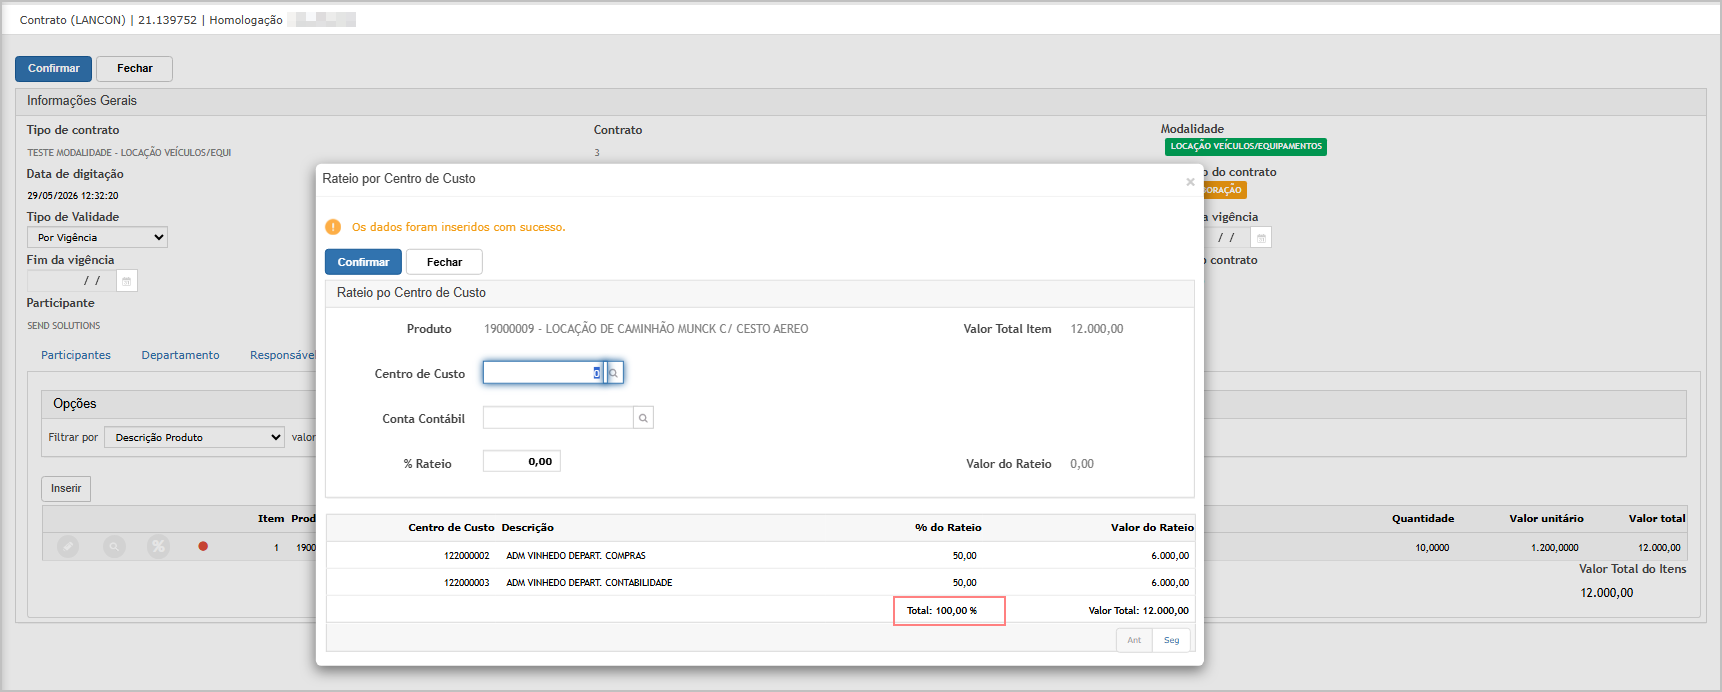Click the edit pencil icon on item 1
The width and height of the screenshot is (1722, 692).
[68, 547]
